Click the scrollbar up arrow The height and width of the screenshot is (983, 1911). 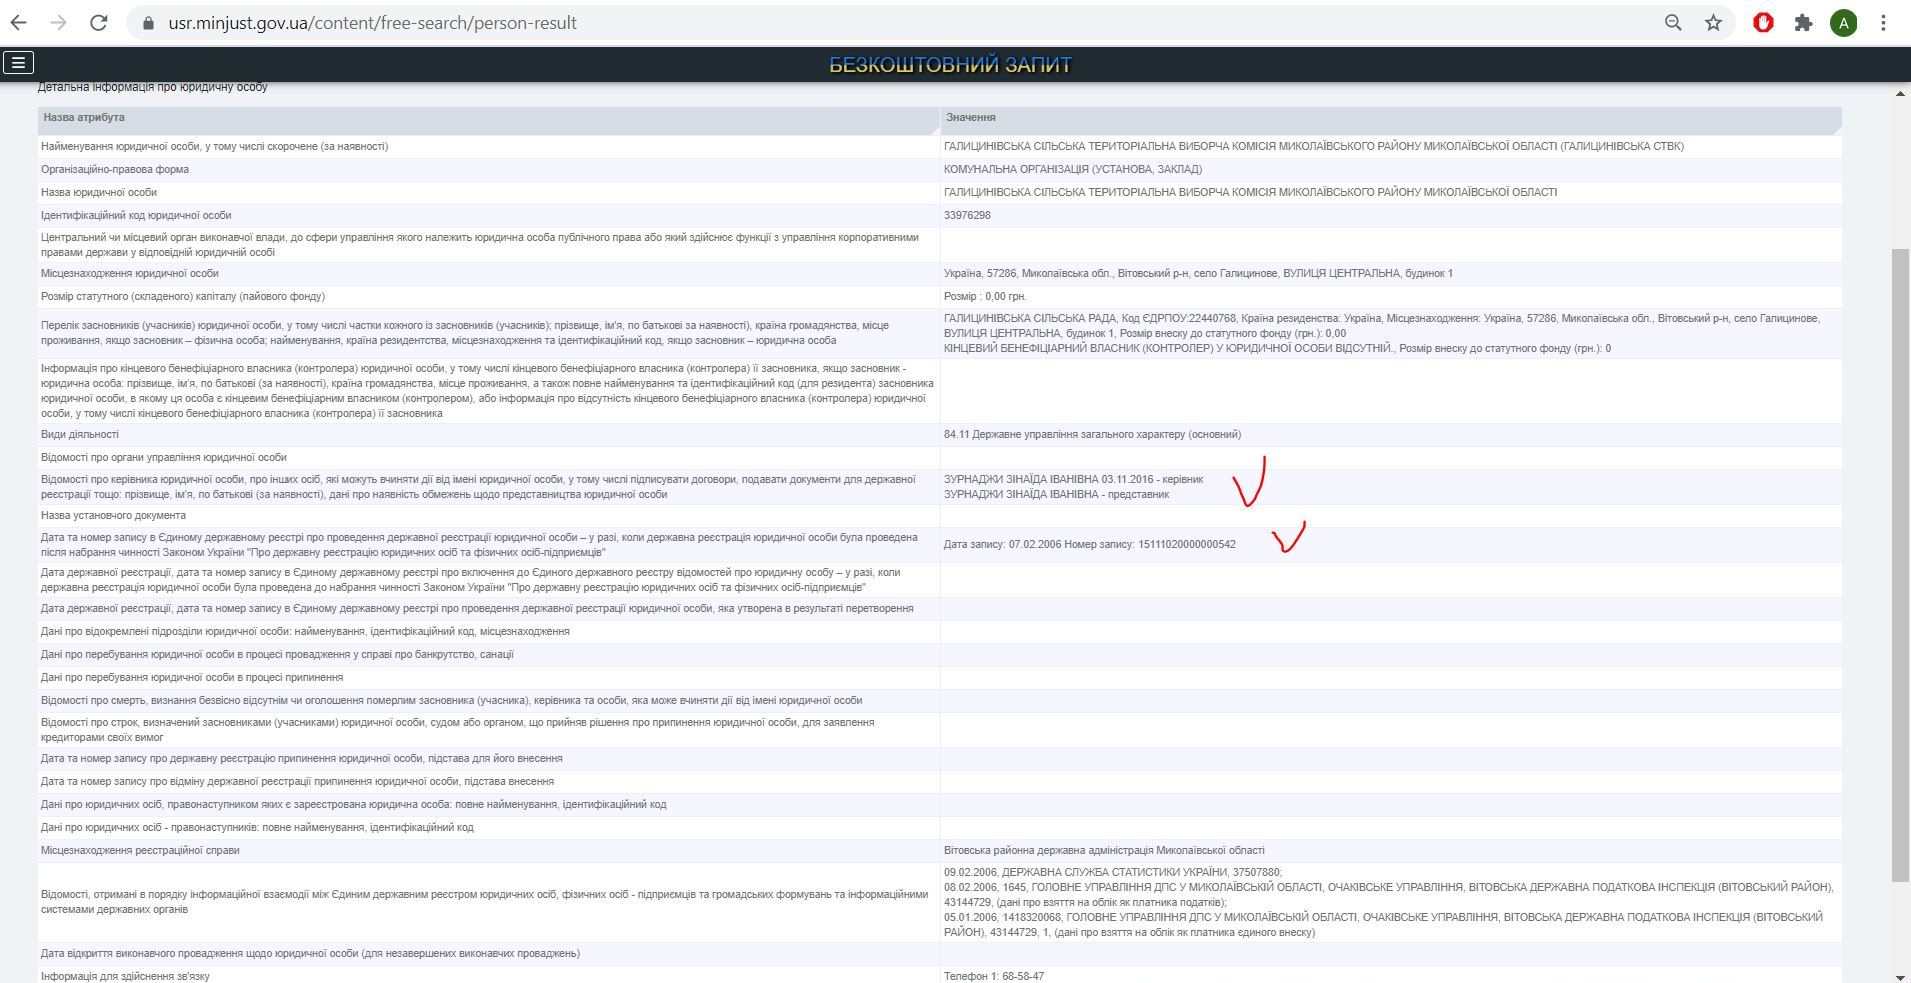point(1900,93)
